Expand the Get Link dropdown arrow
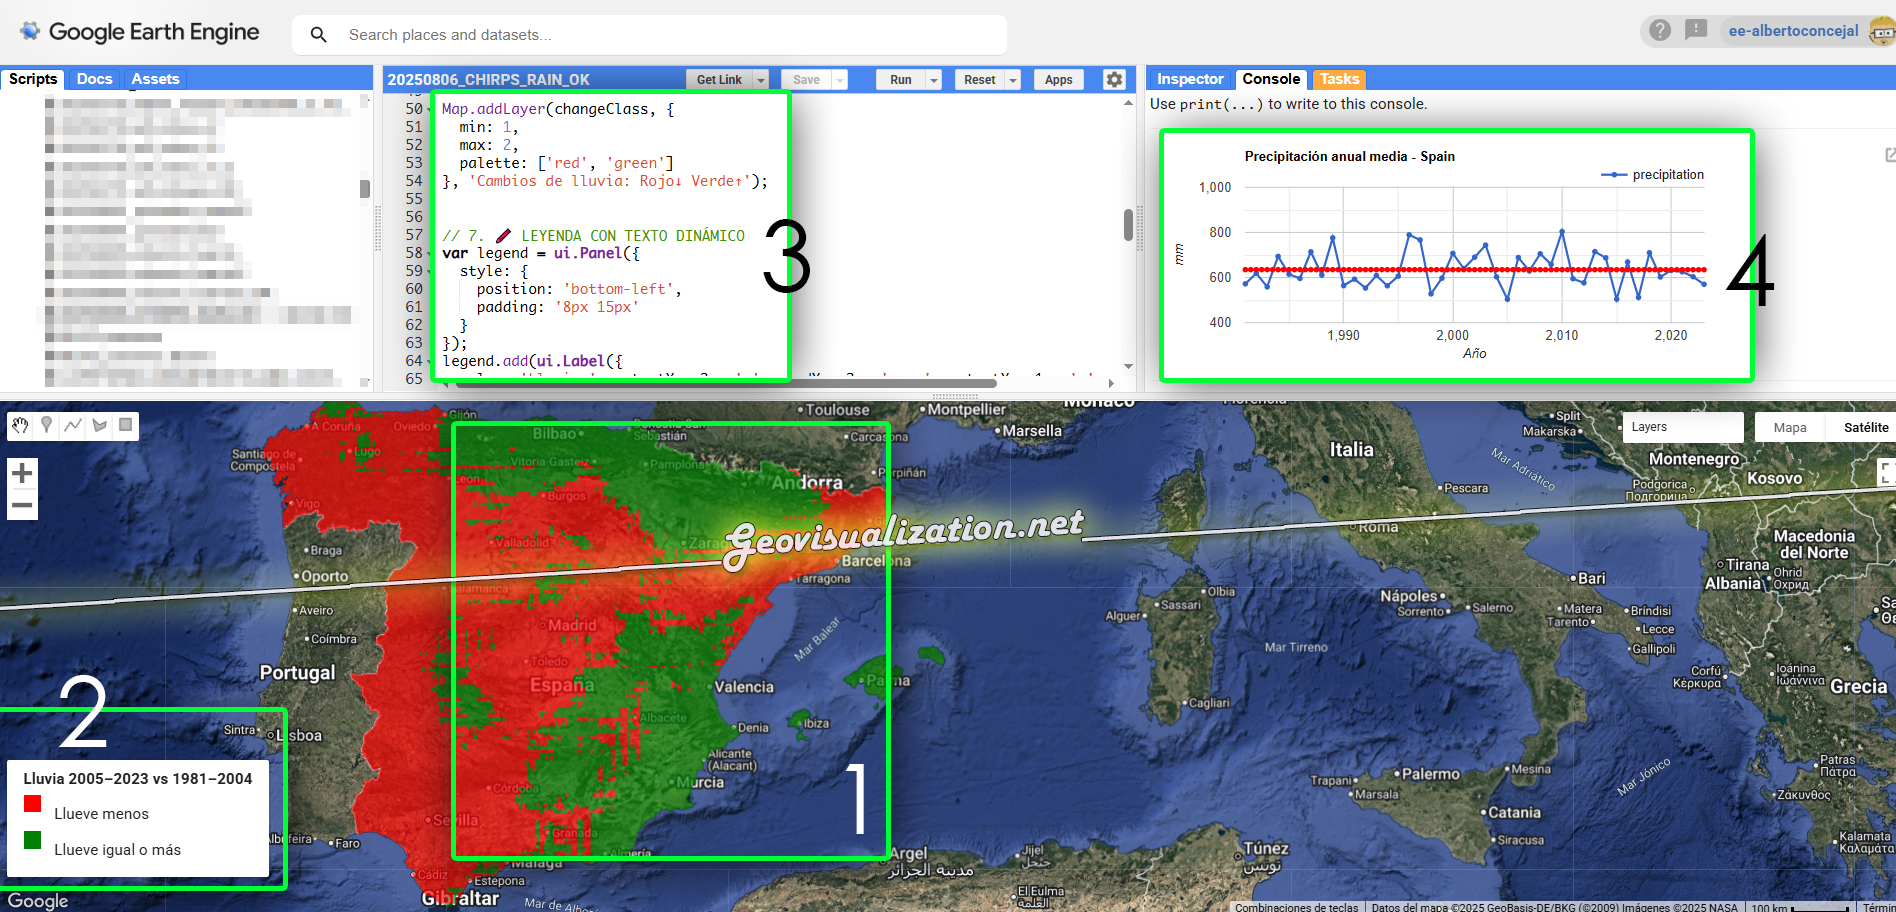 click(761, 80)
